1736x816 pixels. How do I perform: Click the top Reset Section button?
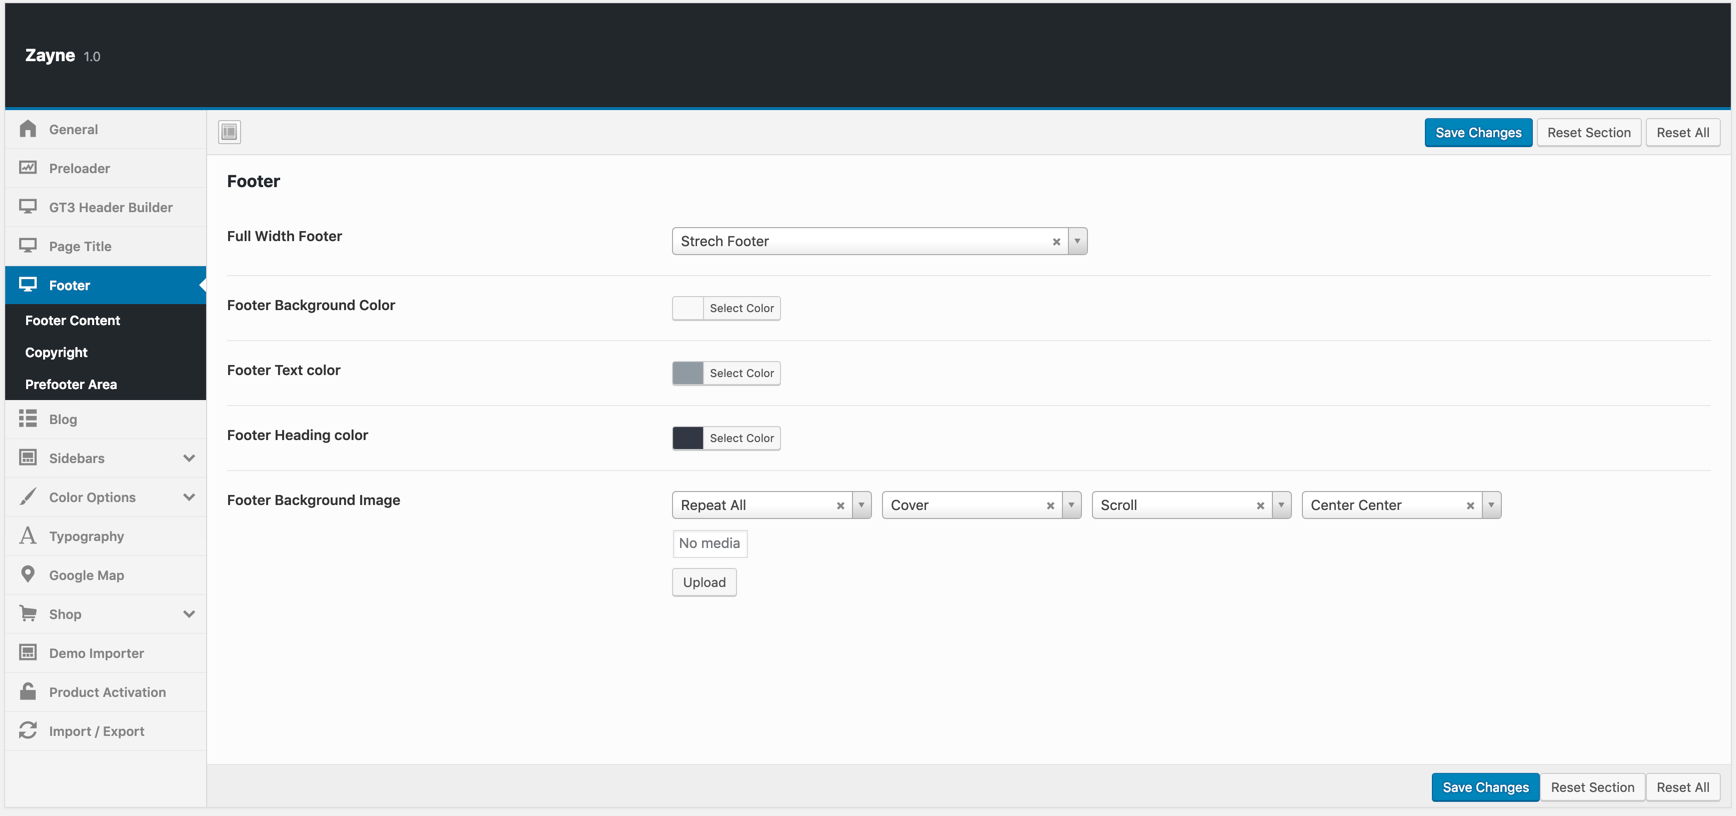pyautogui.click(x=1589, y=132)
